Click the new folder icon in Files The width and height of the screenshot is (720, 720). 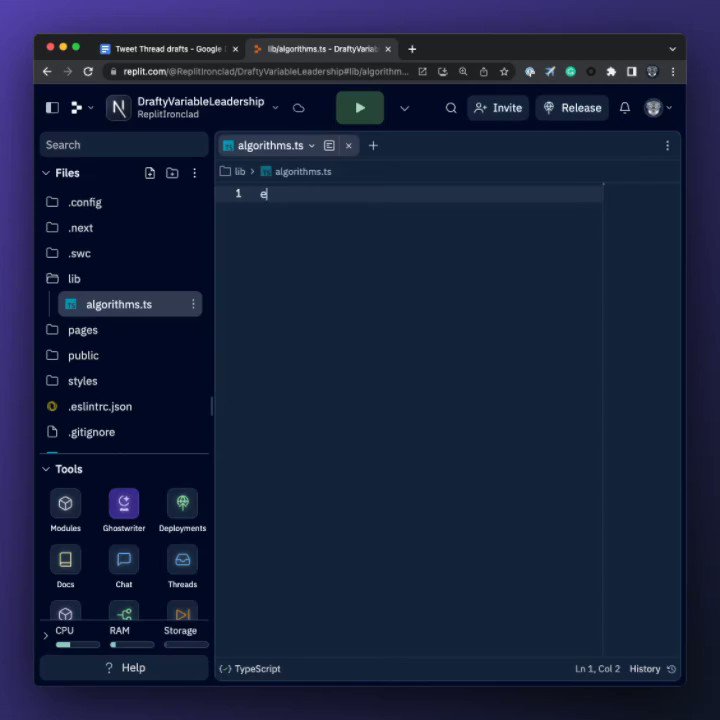point(172,173)
